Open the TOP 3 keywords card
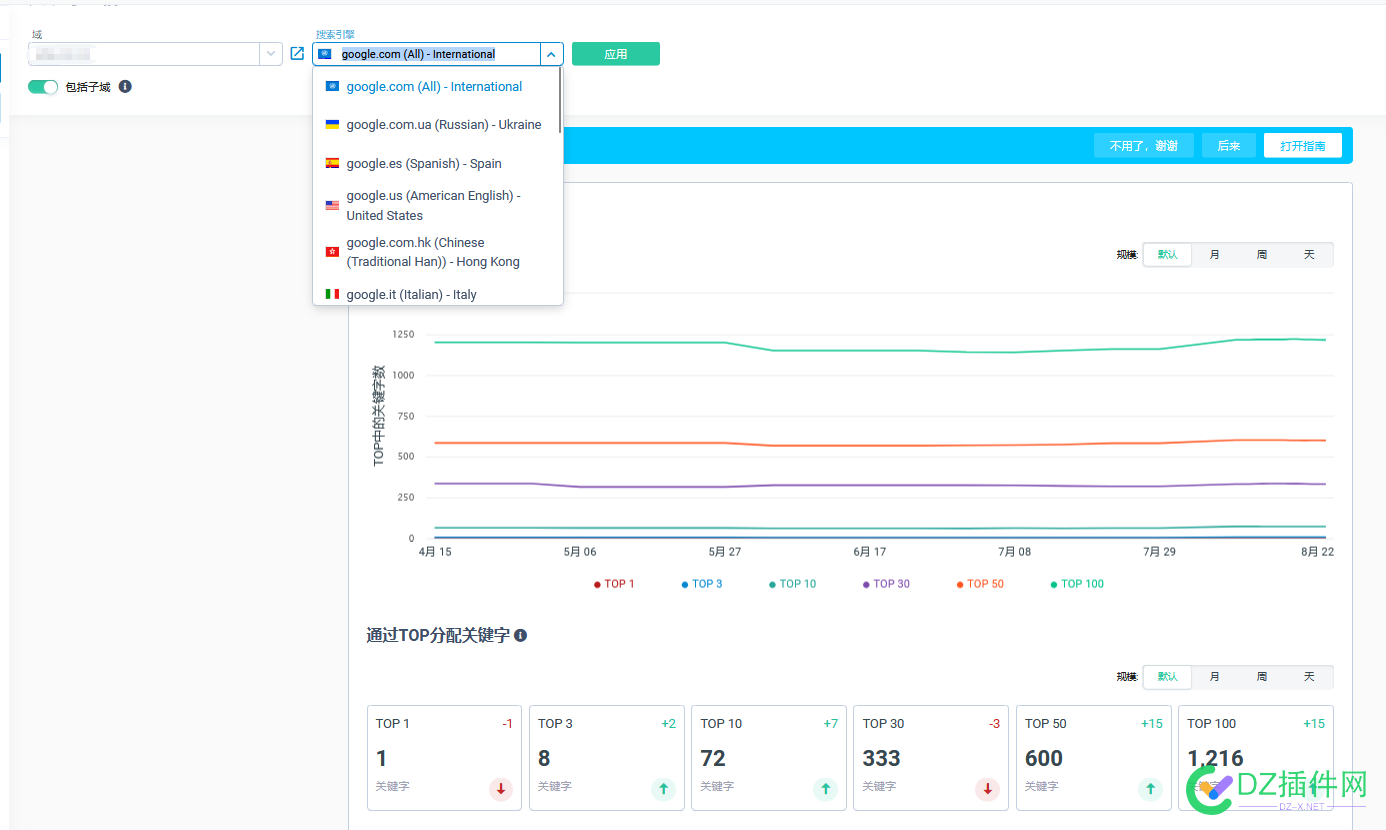 (x=606, y=758)
